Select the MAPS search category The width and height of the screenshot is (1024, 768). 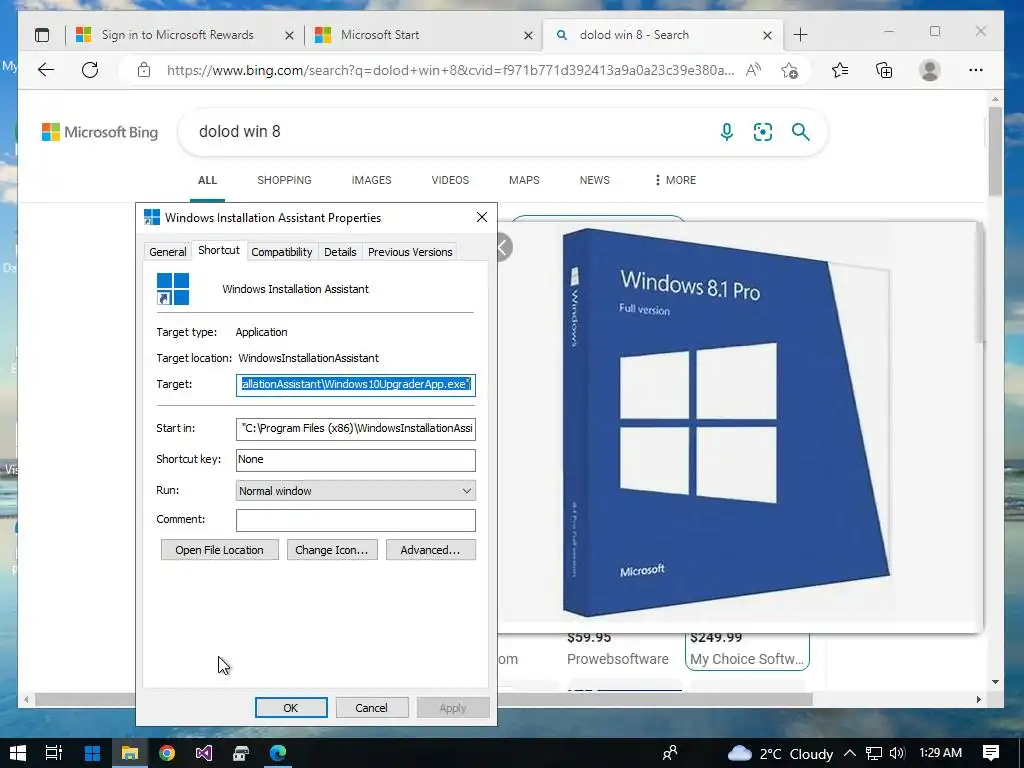(524, 180)
